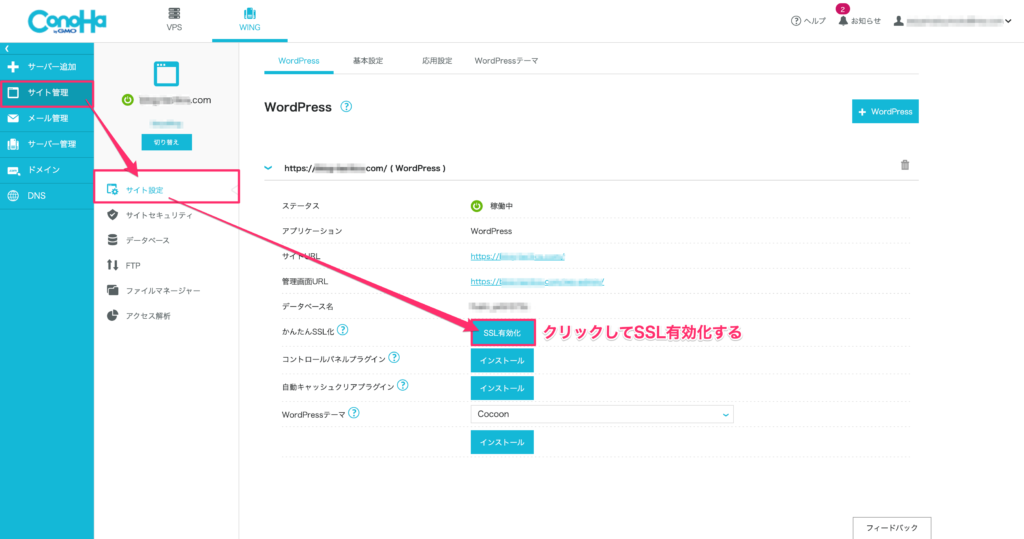
Task: Click the 切り替え switch button
Action: point(167,142)
